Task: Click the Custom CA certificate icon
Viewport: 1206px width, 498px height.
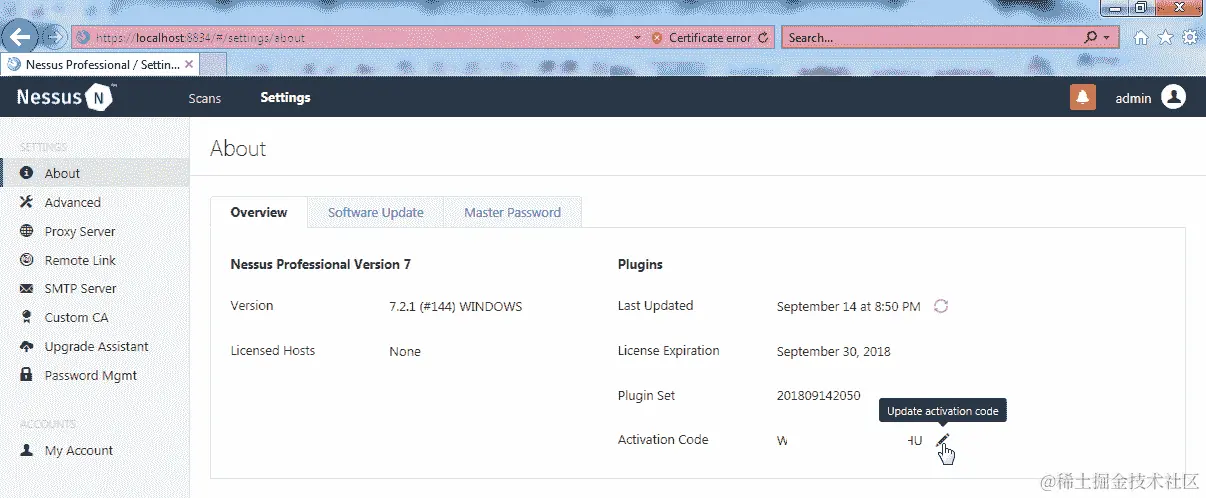Action: point(27,317)
